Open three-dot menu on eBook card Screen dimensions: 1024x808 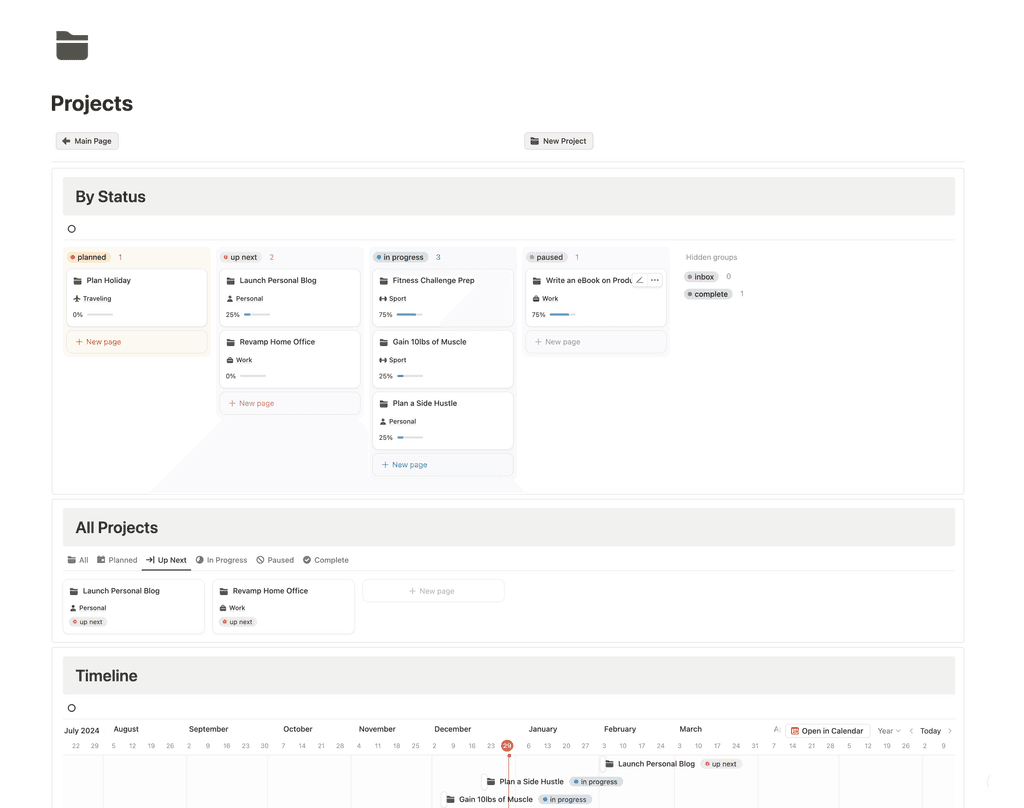pos(655,280)
